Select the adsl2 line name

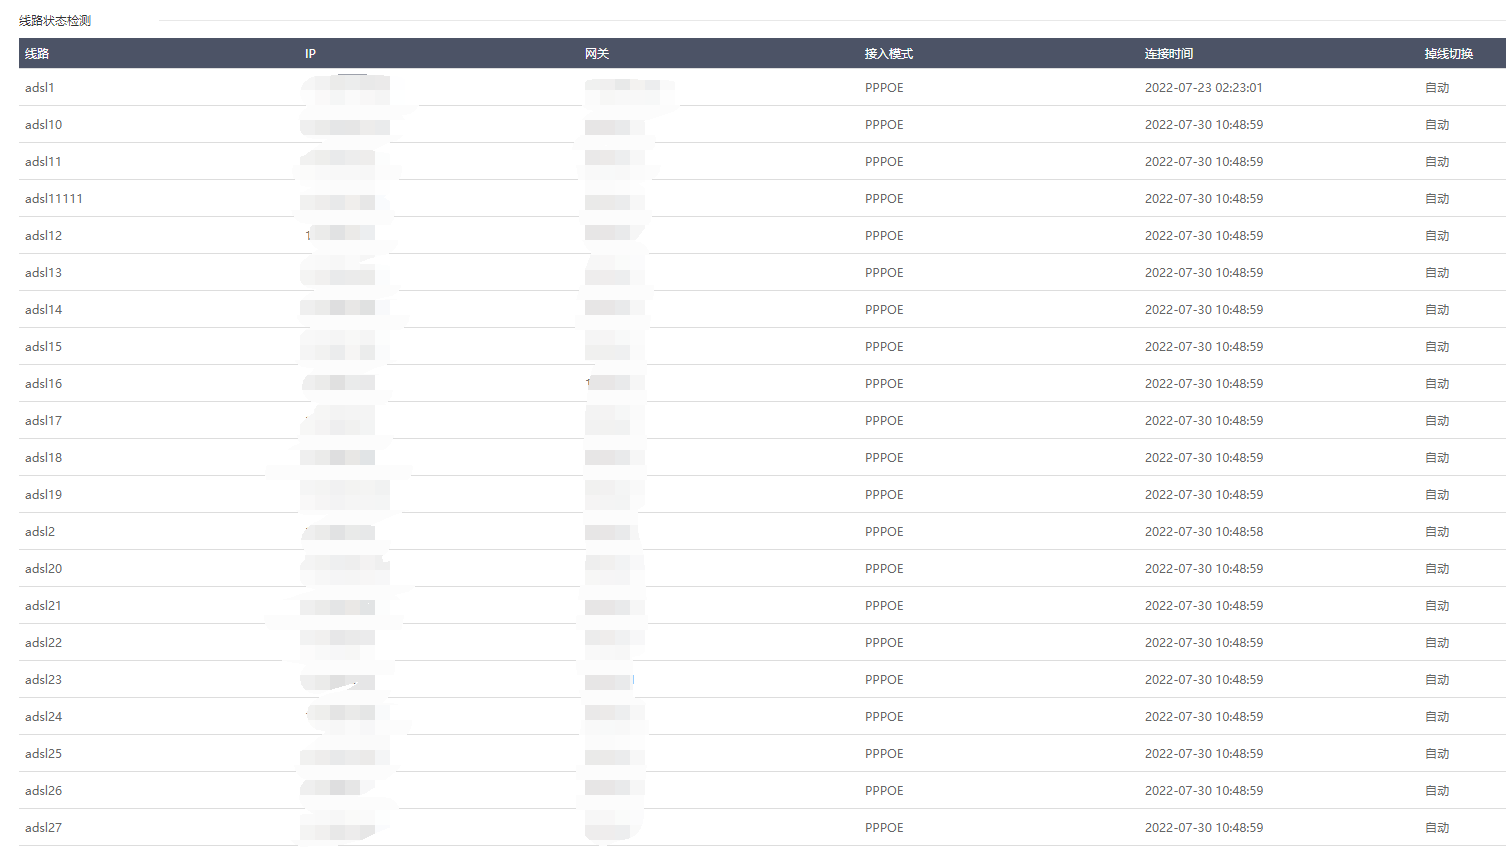(x=40, y=532)
